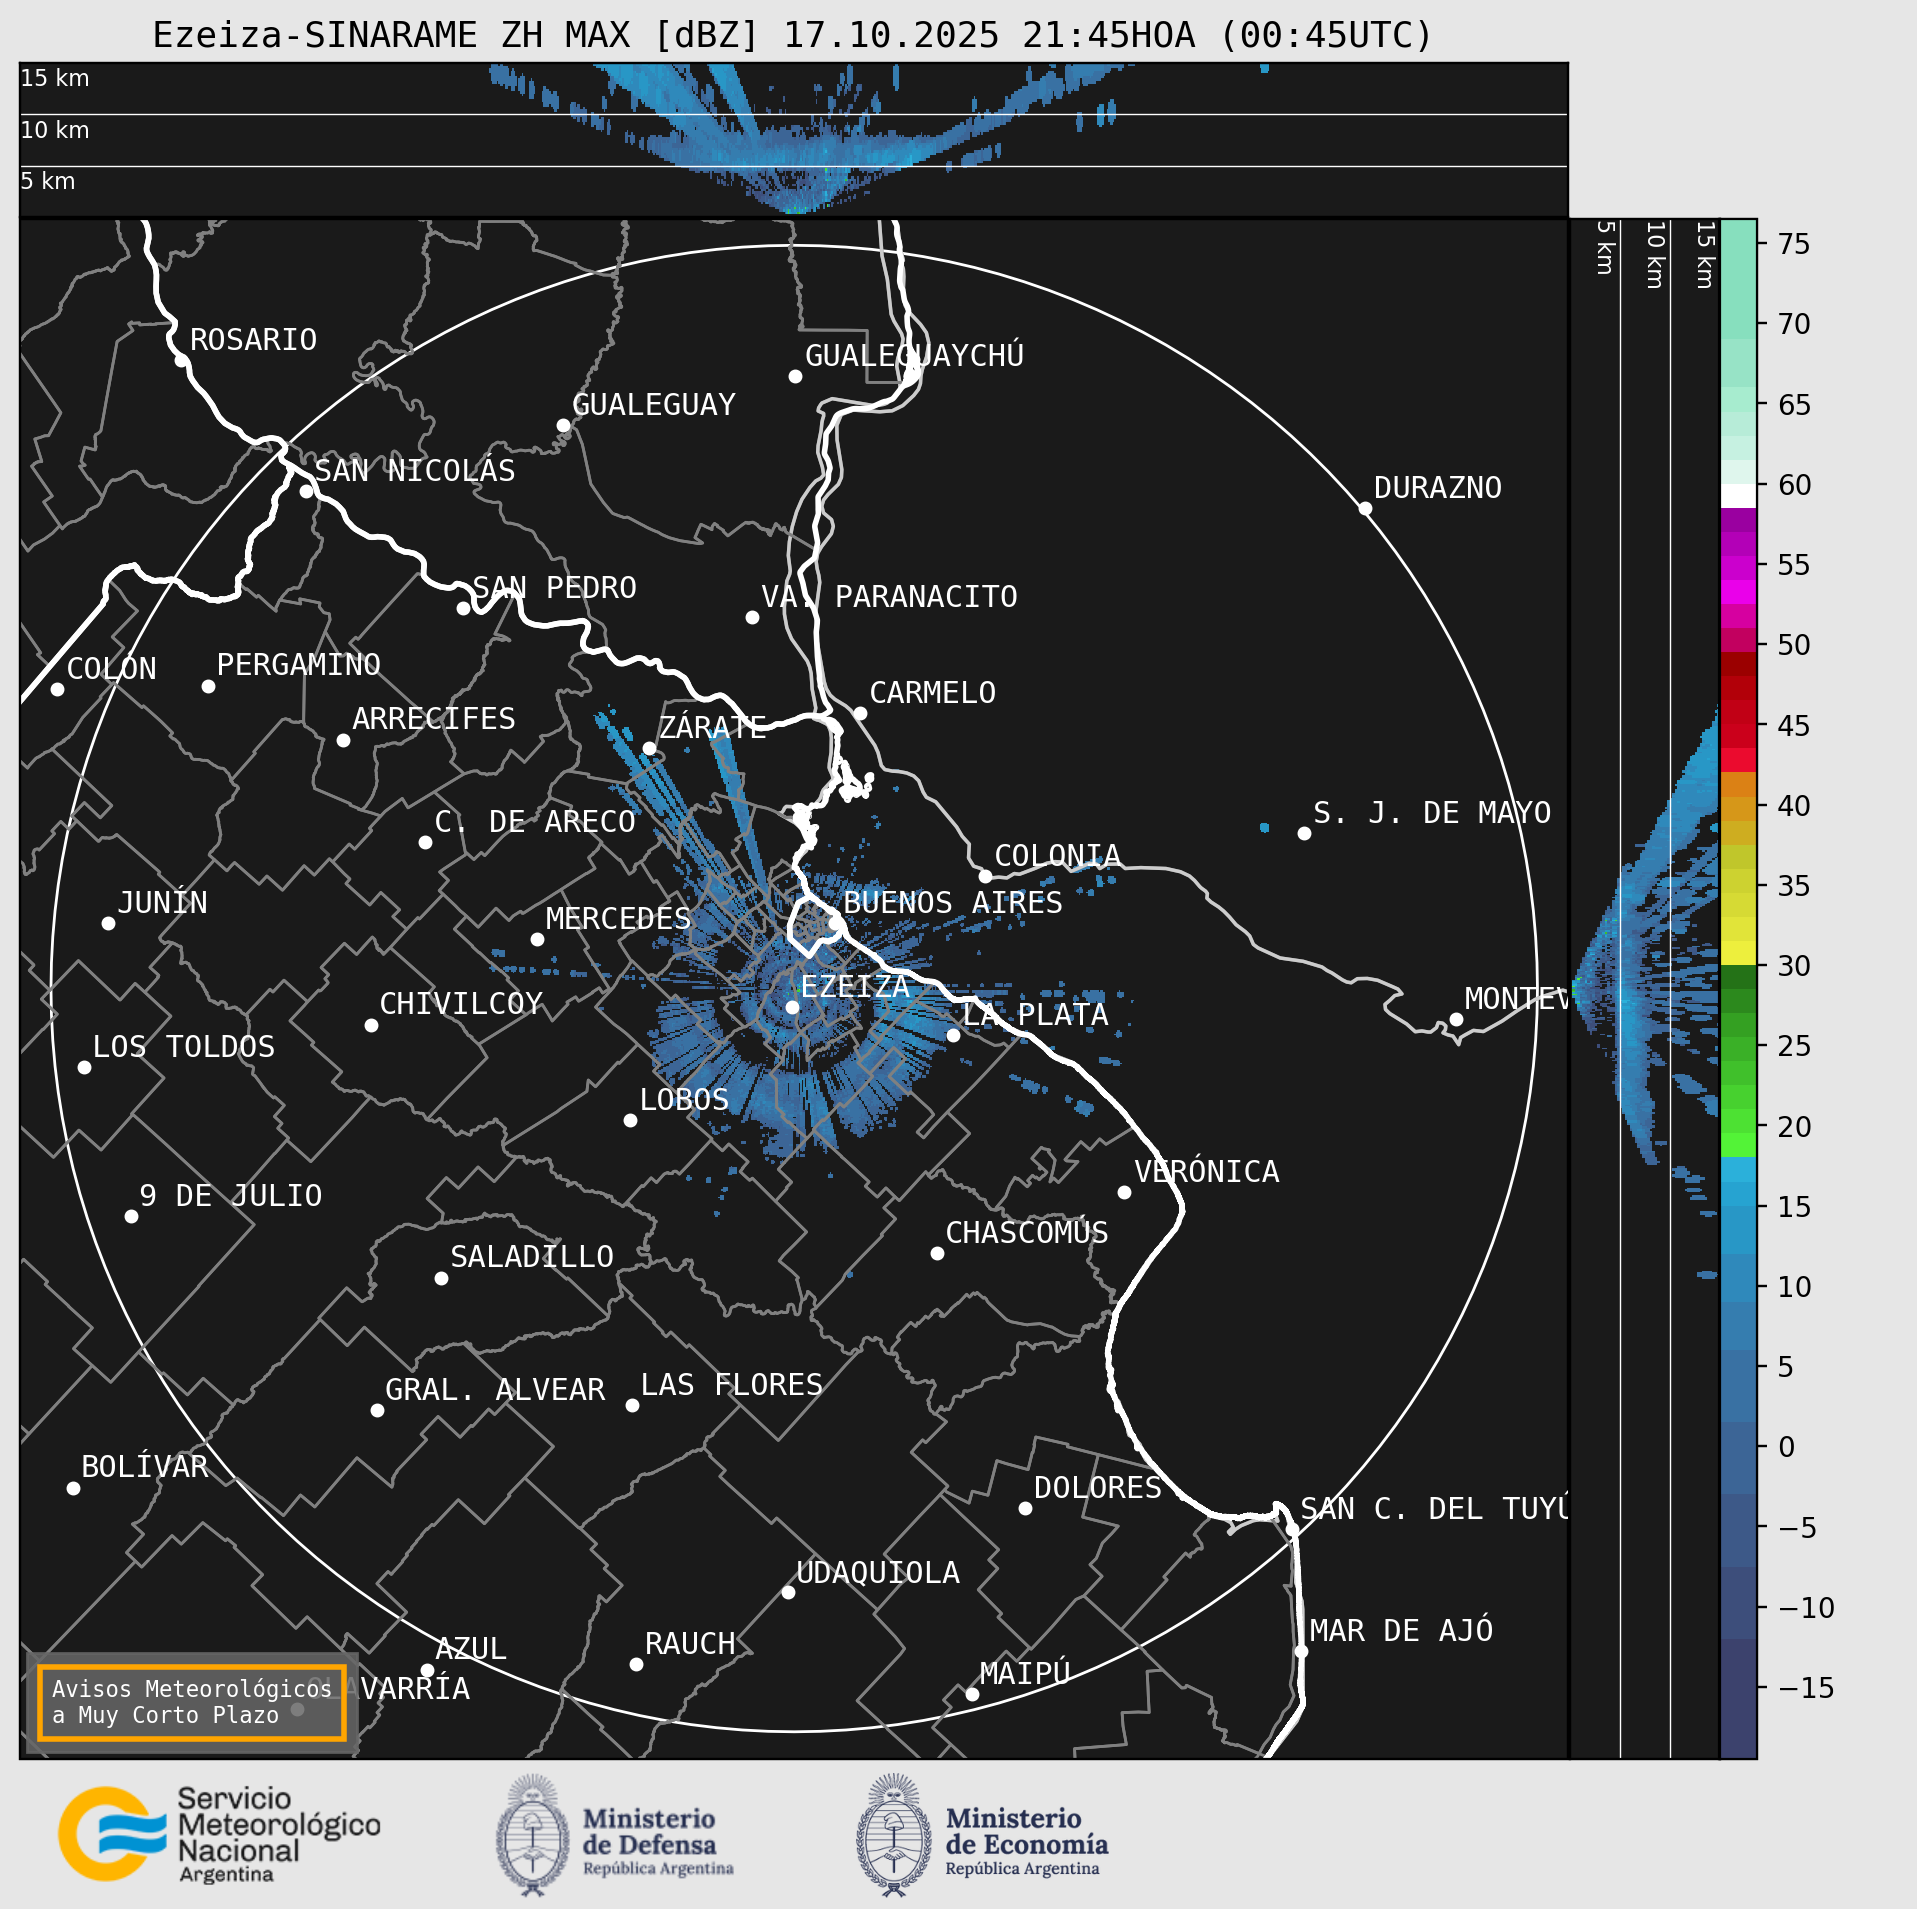Image resolution: width=1917 pixels, height=1909 pixels.
Task: Click the UDAQUIOLA city label
Action: (878, 1573)
